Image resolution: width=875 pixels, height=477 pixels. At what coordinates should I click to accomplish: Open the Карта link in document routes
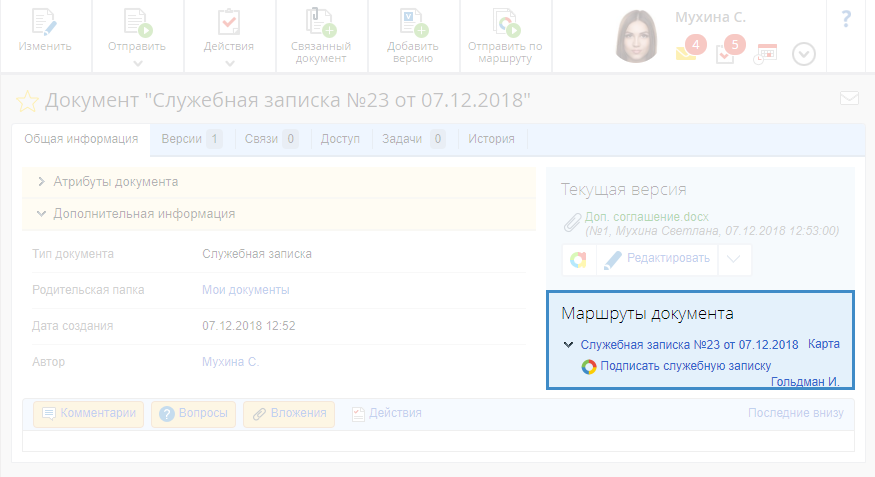point(823,344)
